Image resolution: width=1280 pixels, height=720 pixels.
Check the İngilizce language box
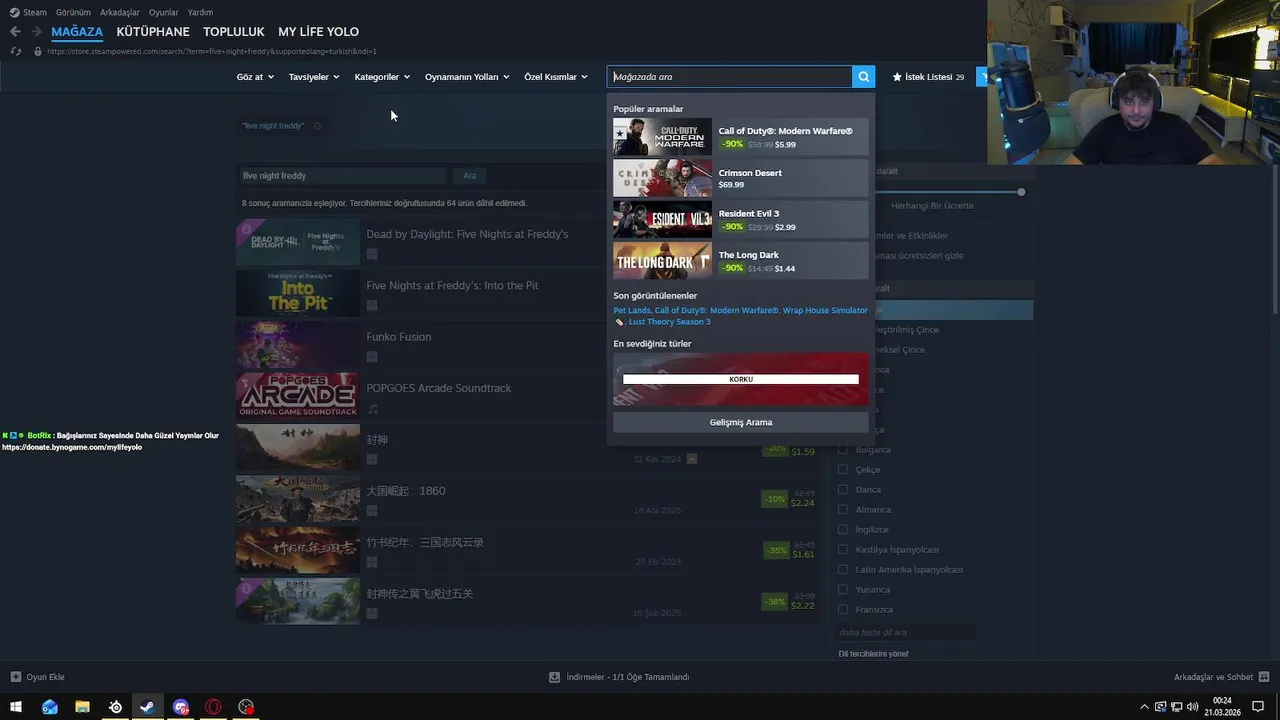[x=843, y=530]
